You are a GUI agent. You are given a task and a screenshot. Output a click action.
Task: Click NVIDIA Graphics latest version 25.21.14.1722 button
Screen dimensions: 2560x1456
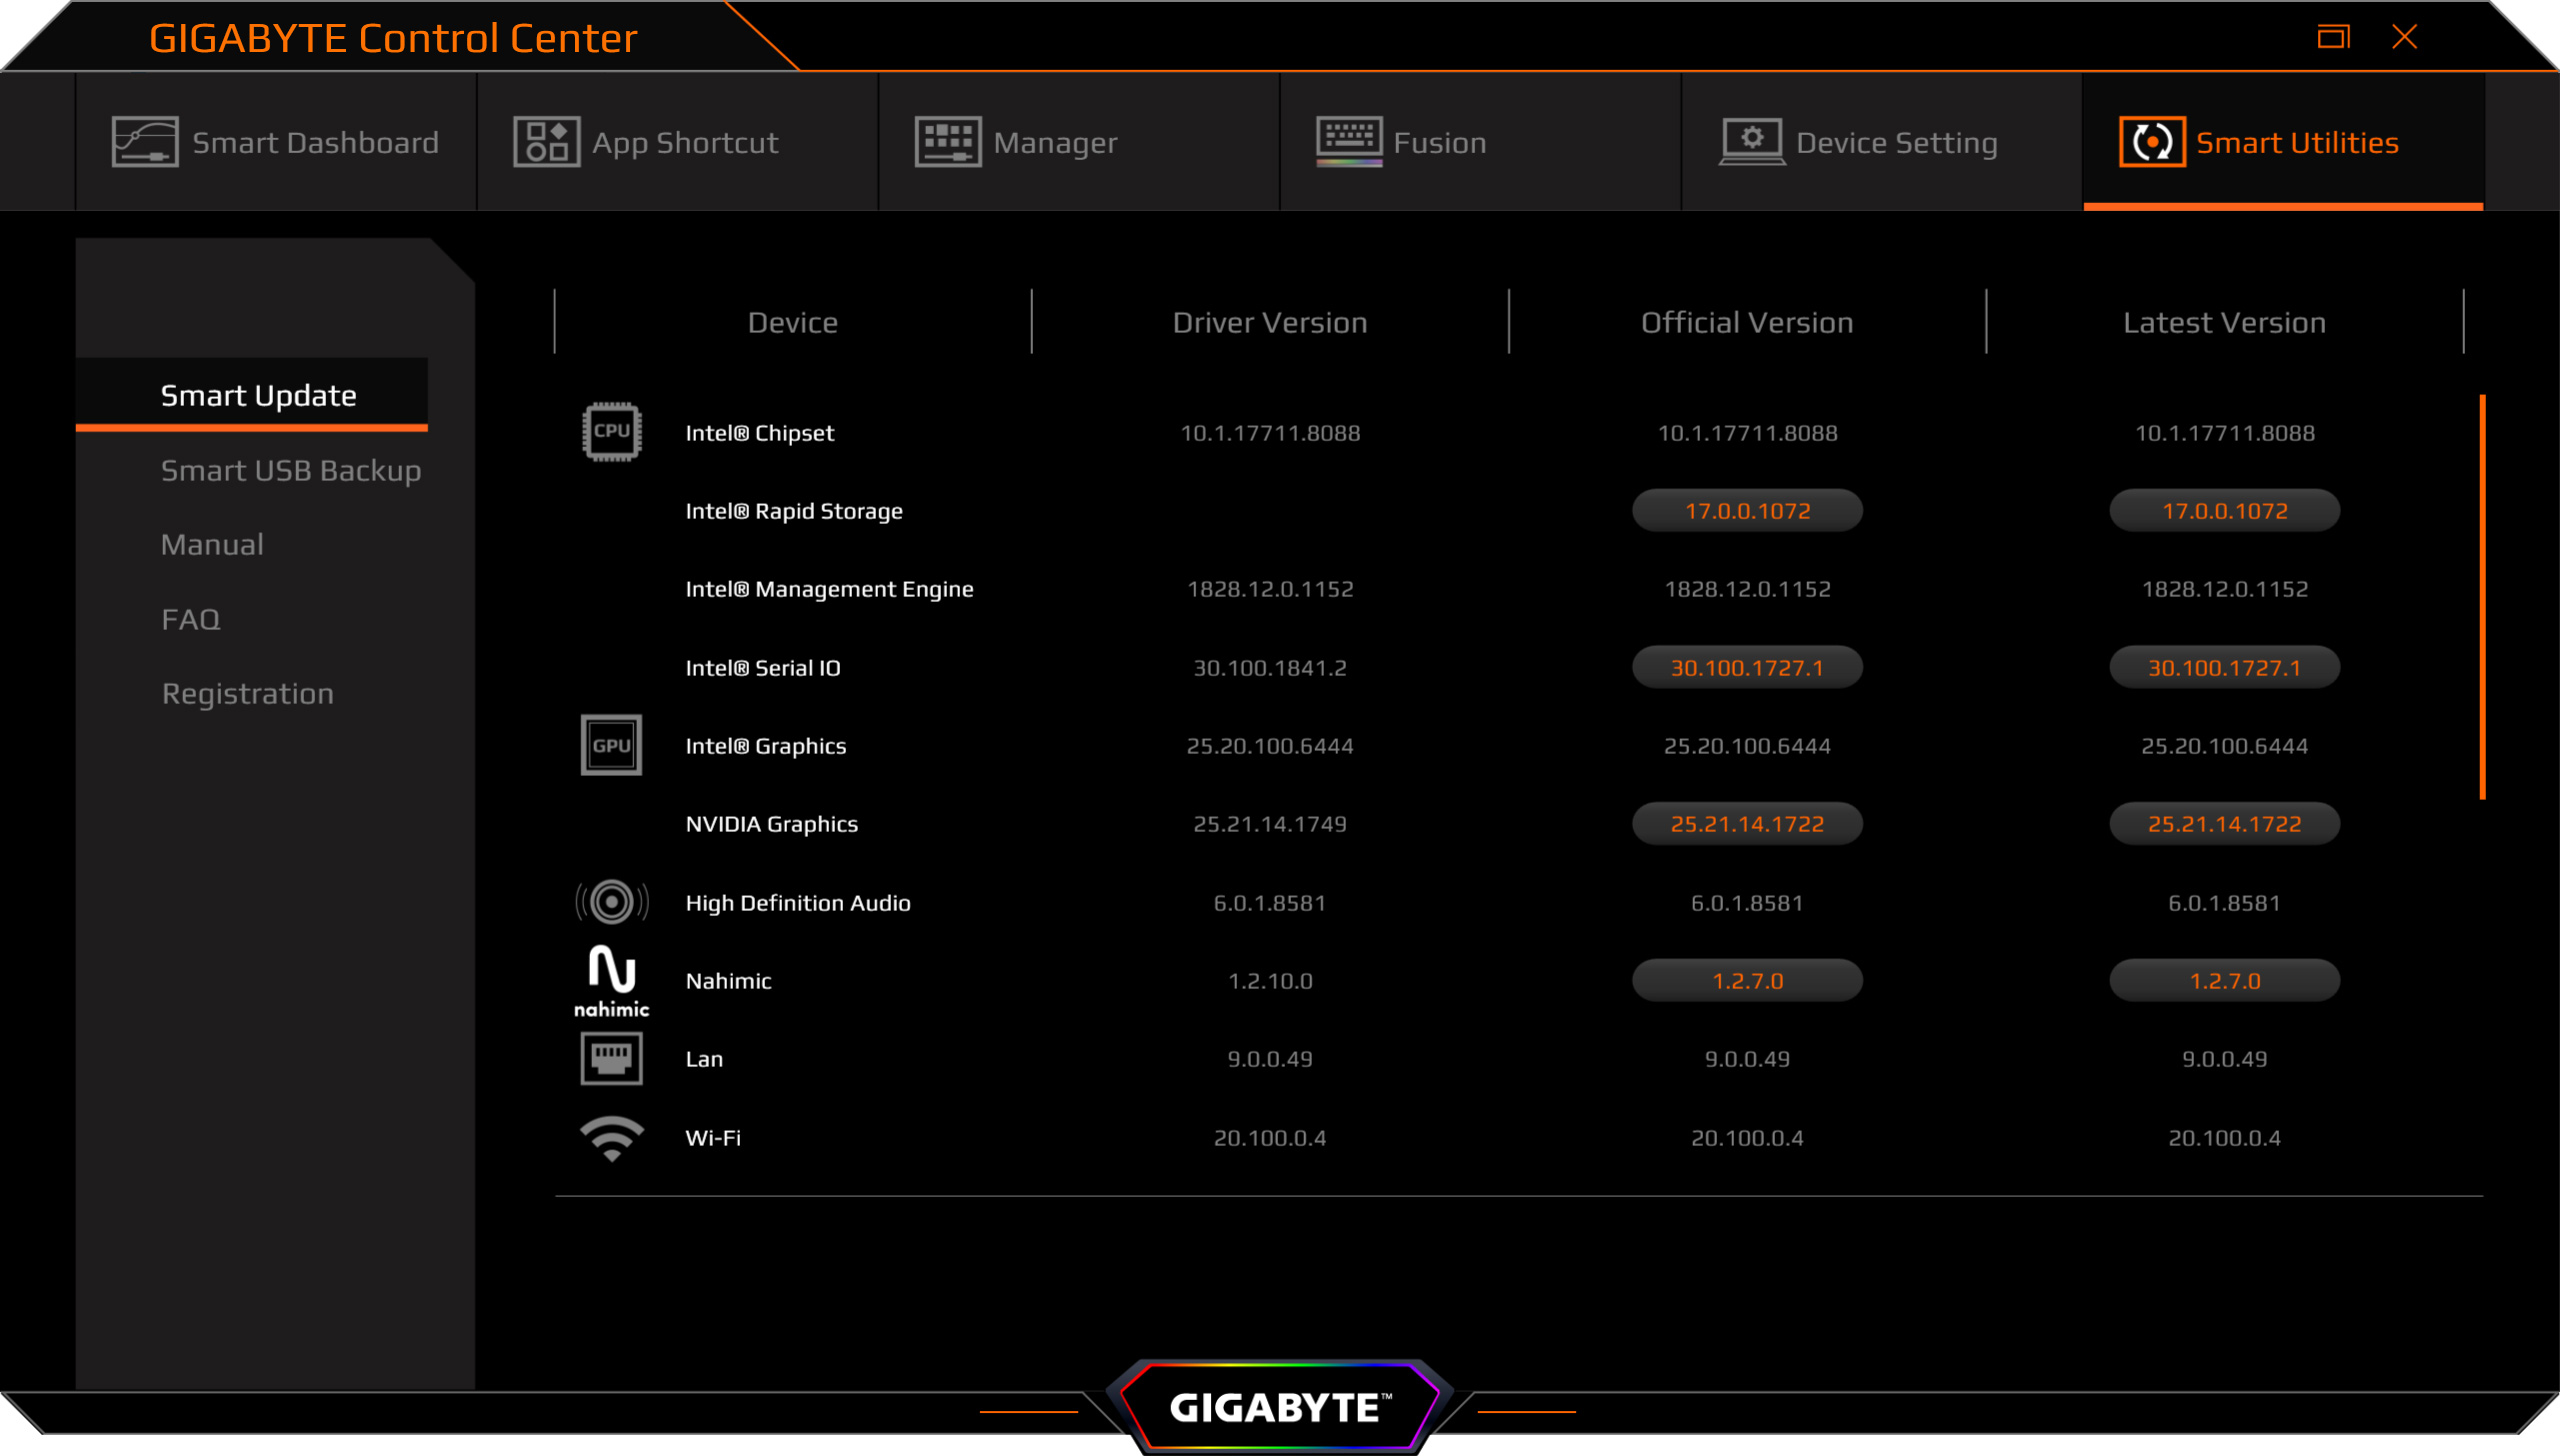click(2223, 824)
